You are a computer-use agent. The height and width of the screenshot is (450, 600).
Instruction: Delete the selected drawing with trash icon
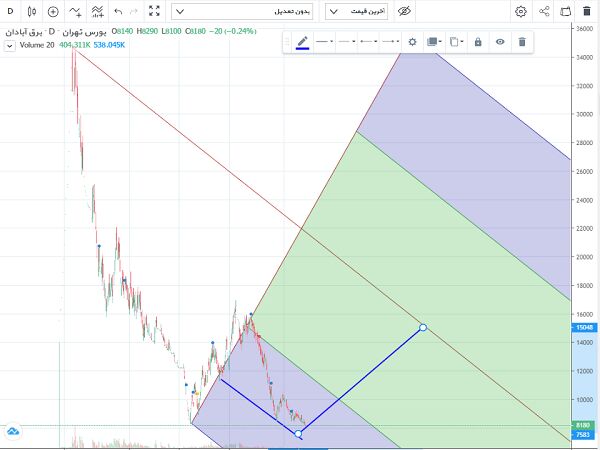click(x=521, y=42)
